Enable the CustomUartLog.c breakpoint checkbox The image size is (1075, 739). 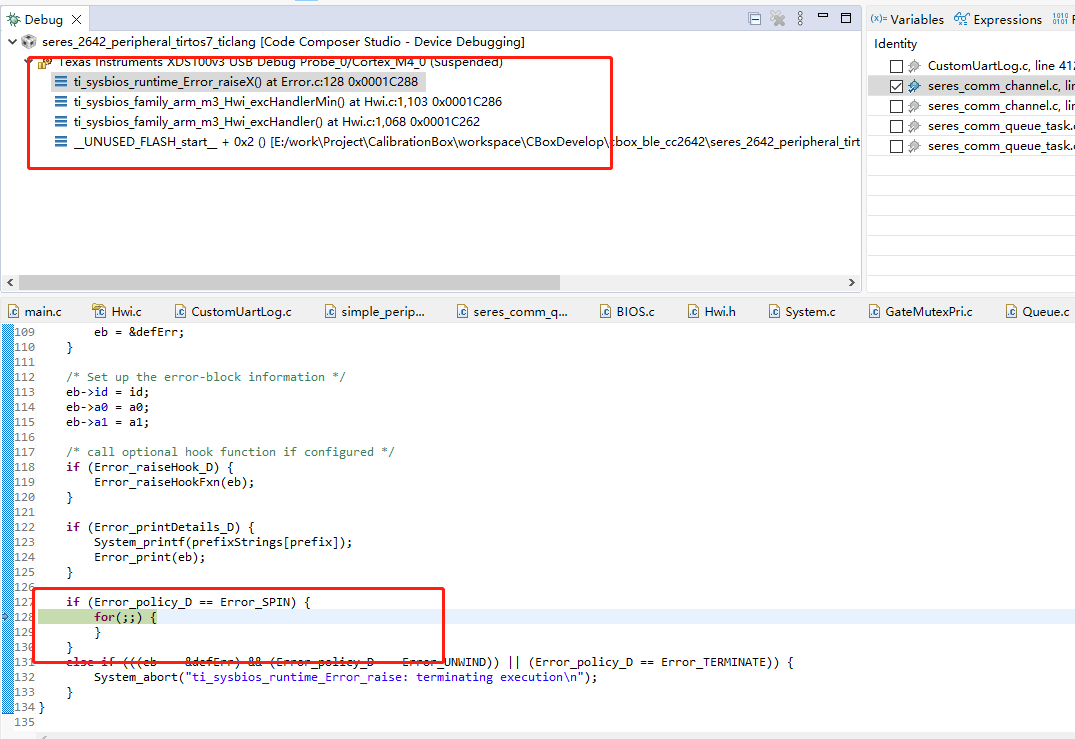click(896, 66)
